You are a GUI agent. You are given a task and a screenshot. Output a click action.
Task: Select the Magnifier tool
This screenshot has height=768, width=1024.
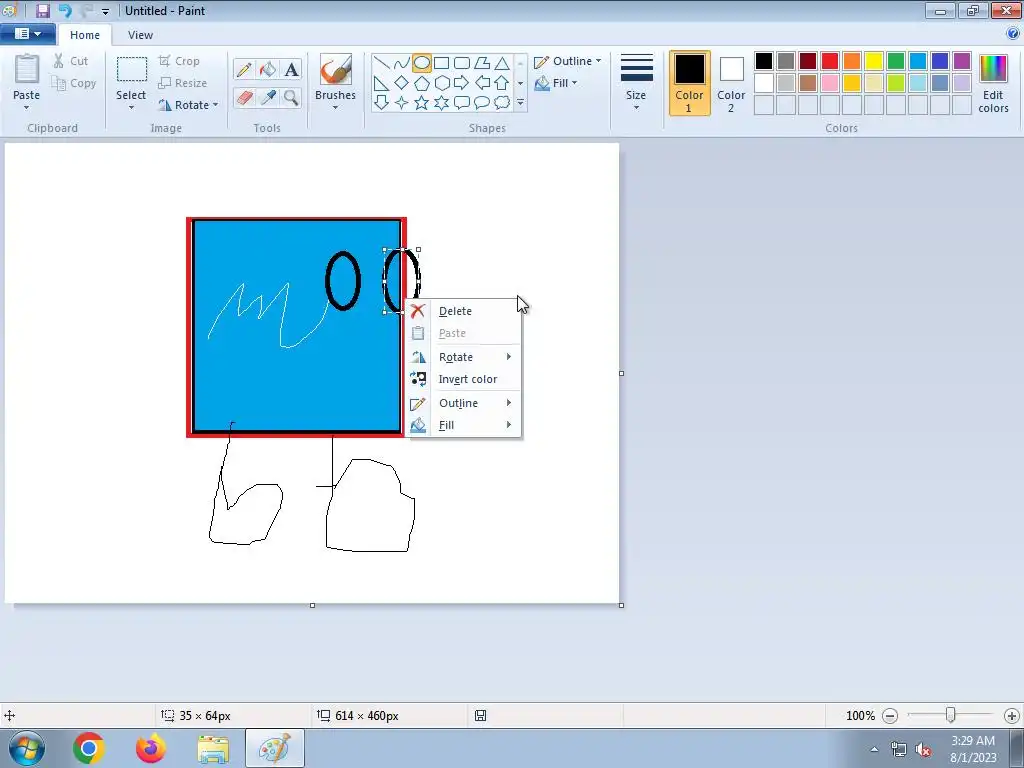pos(291,97)
